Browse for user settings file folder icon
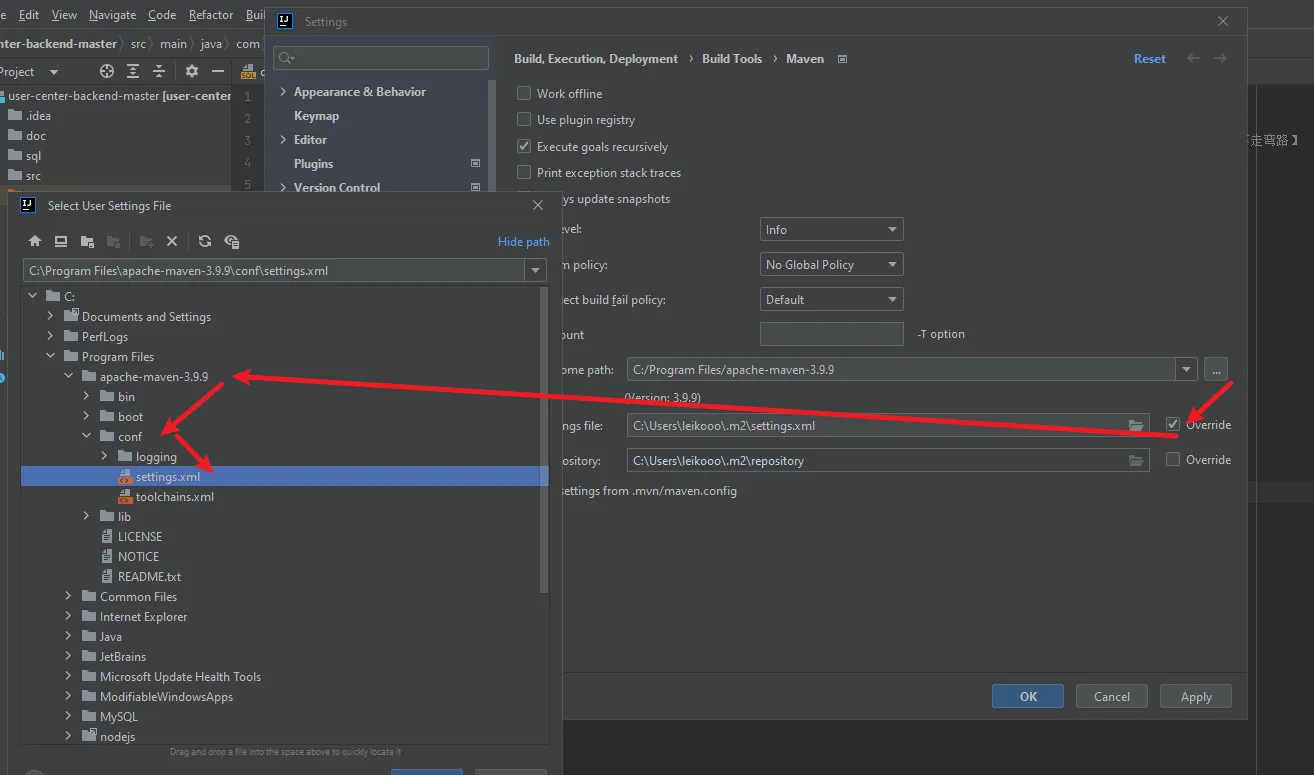Screen dimensions: 1314x775 click(x=1136, y=425)
